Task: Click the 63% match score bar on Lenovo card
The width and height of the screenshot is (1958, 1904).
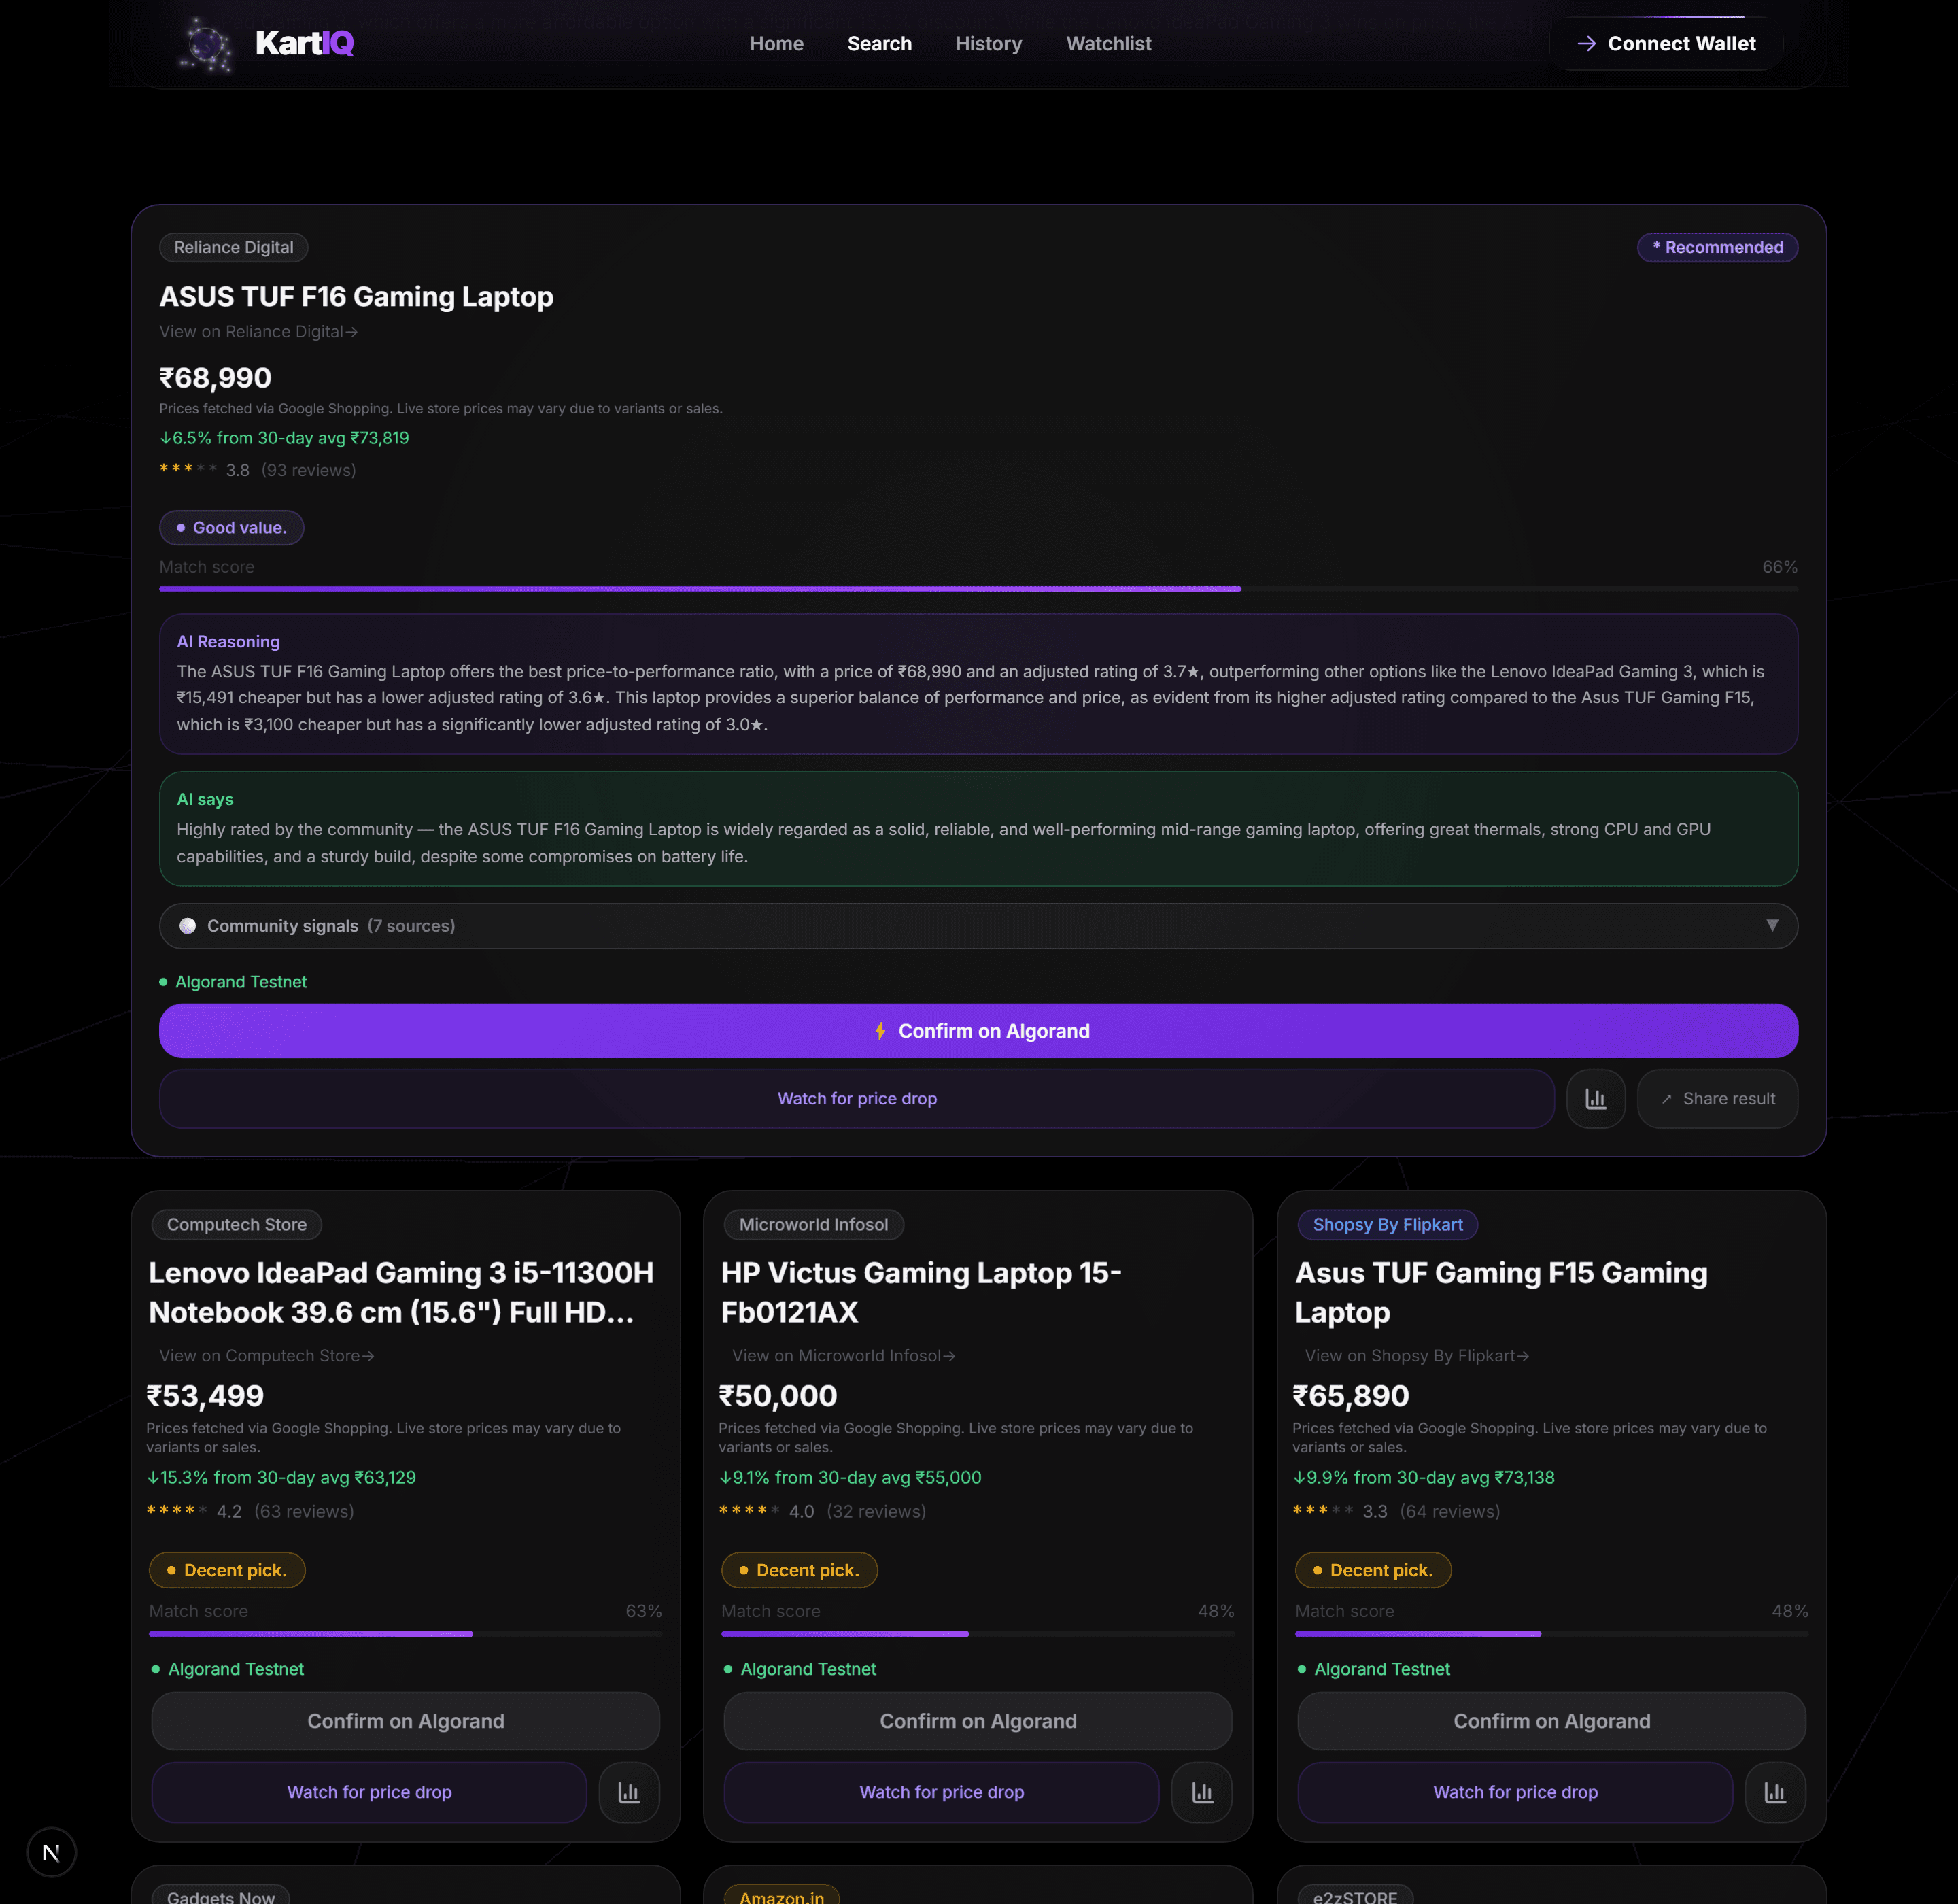Action: click(x=405, y=1634)
